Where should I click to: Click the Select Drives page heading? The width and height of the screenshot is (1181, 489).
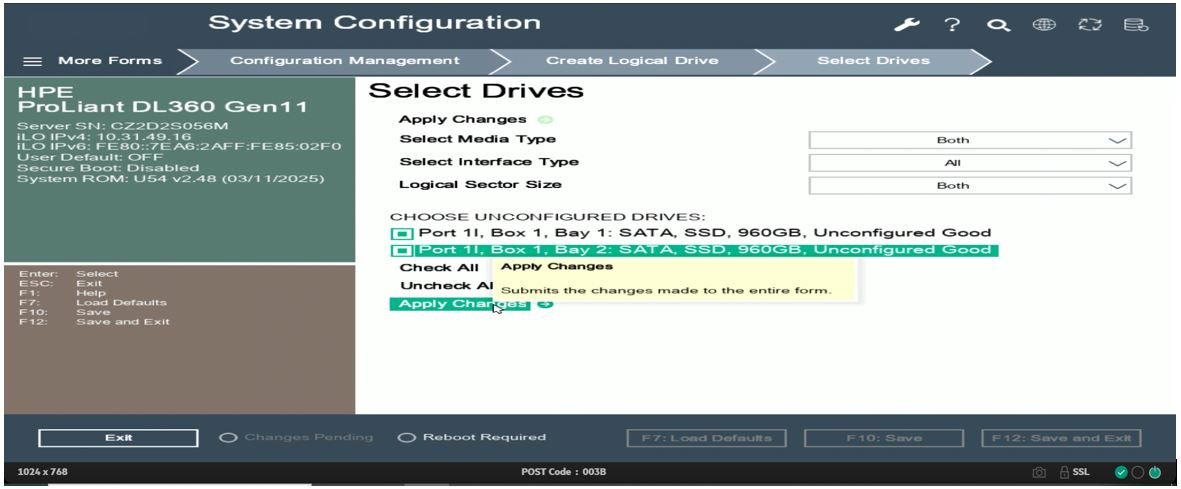[476, 91]
